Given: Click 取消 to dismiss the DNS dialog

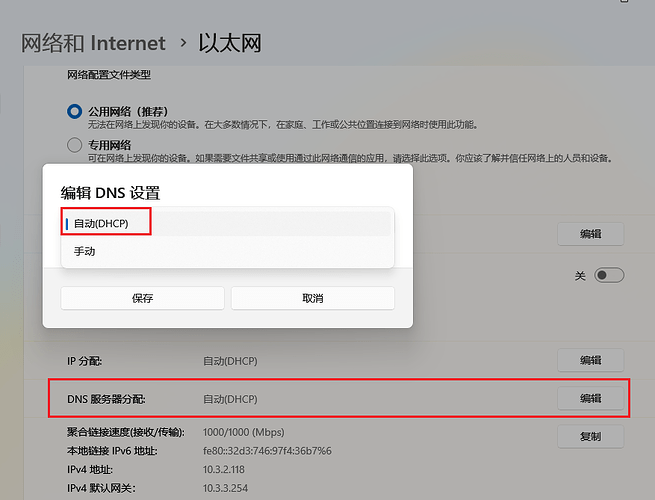Looking at the screenshot, I should (x=312, y=298).
